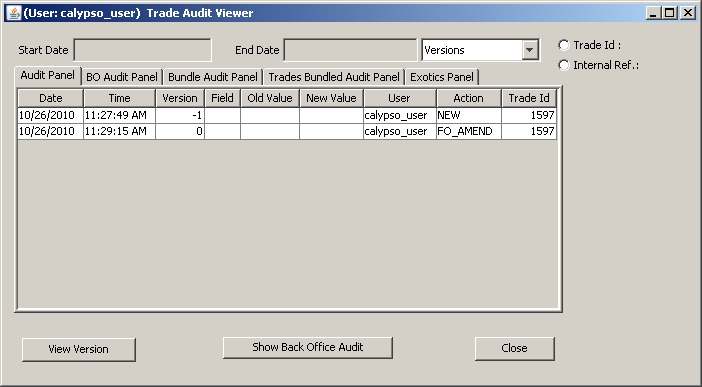
Task: Sort by the Time column header
Action: coord(120,98)
